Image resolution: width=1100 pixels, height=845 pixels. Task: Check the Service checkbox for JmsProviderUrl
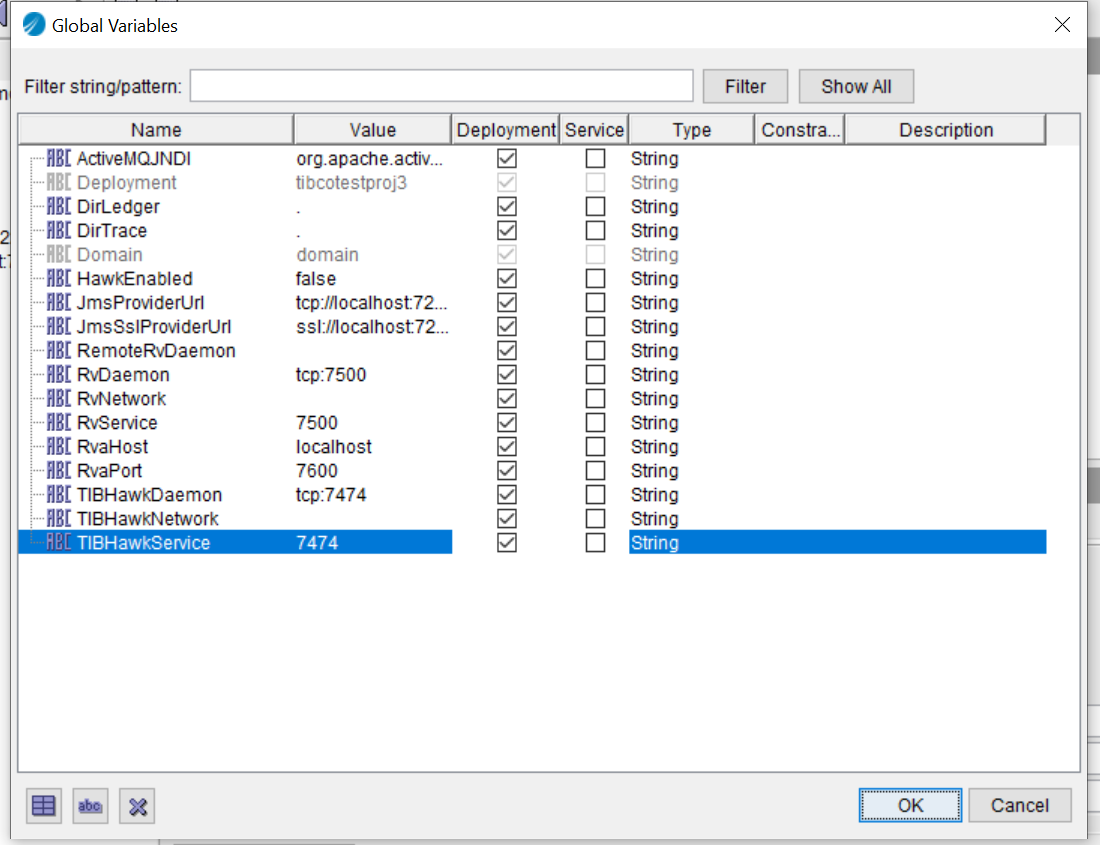[x=596, y=302]
